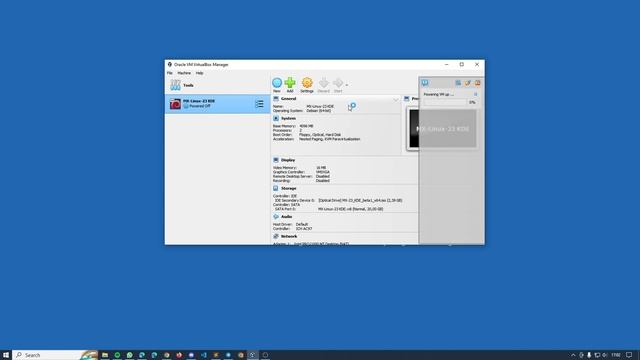Click the MX Linux machine OS icon

point(175,104)
